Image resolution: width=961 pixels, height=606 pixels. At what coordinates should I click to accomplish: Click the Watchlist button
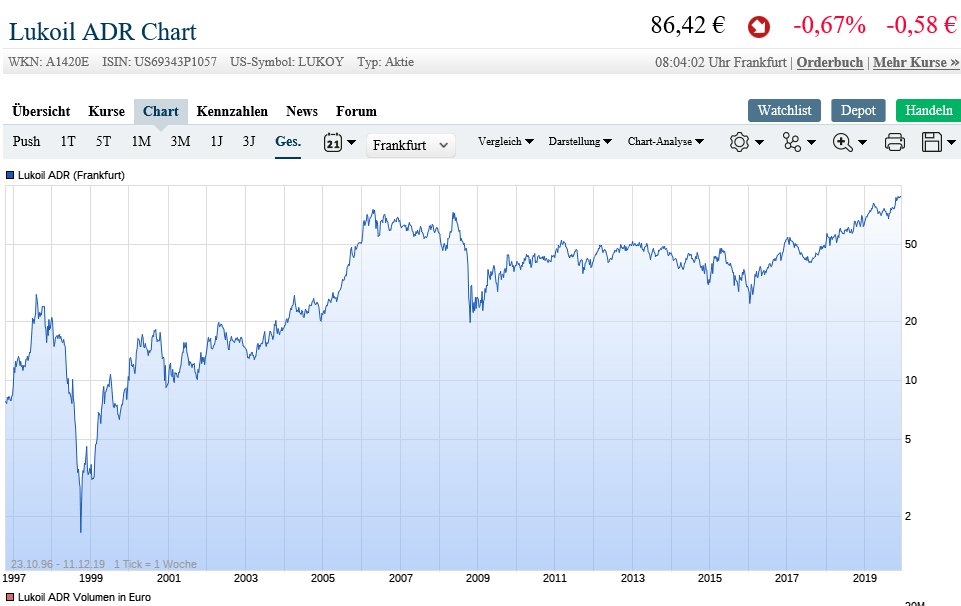coord(784,110)
